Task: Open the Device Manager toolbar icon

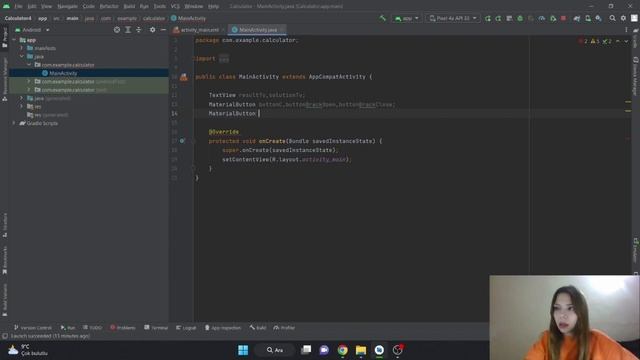Action: pyautogui.click(x=588, y=18)
